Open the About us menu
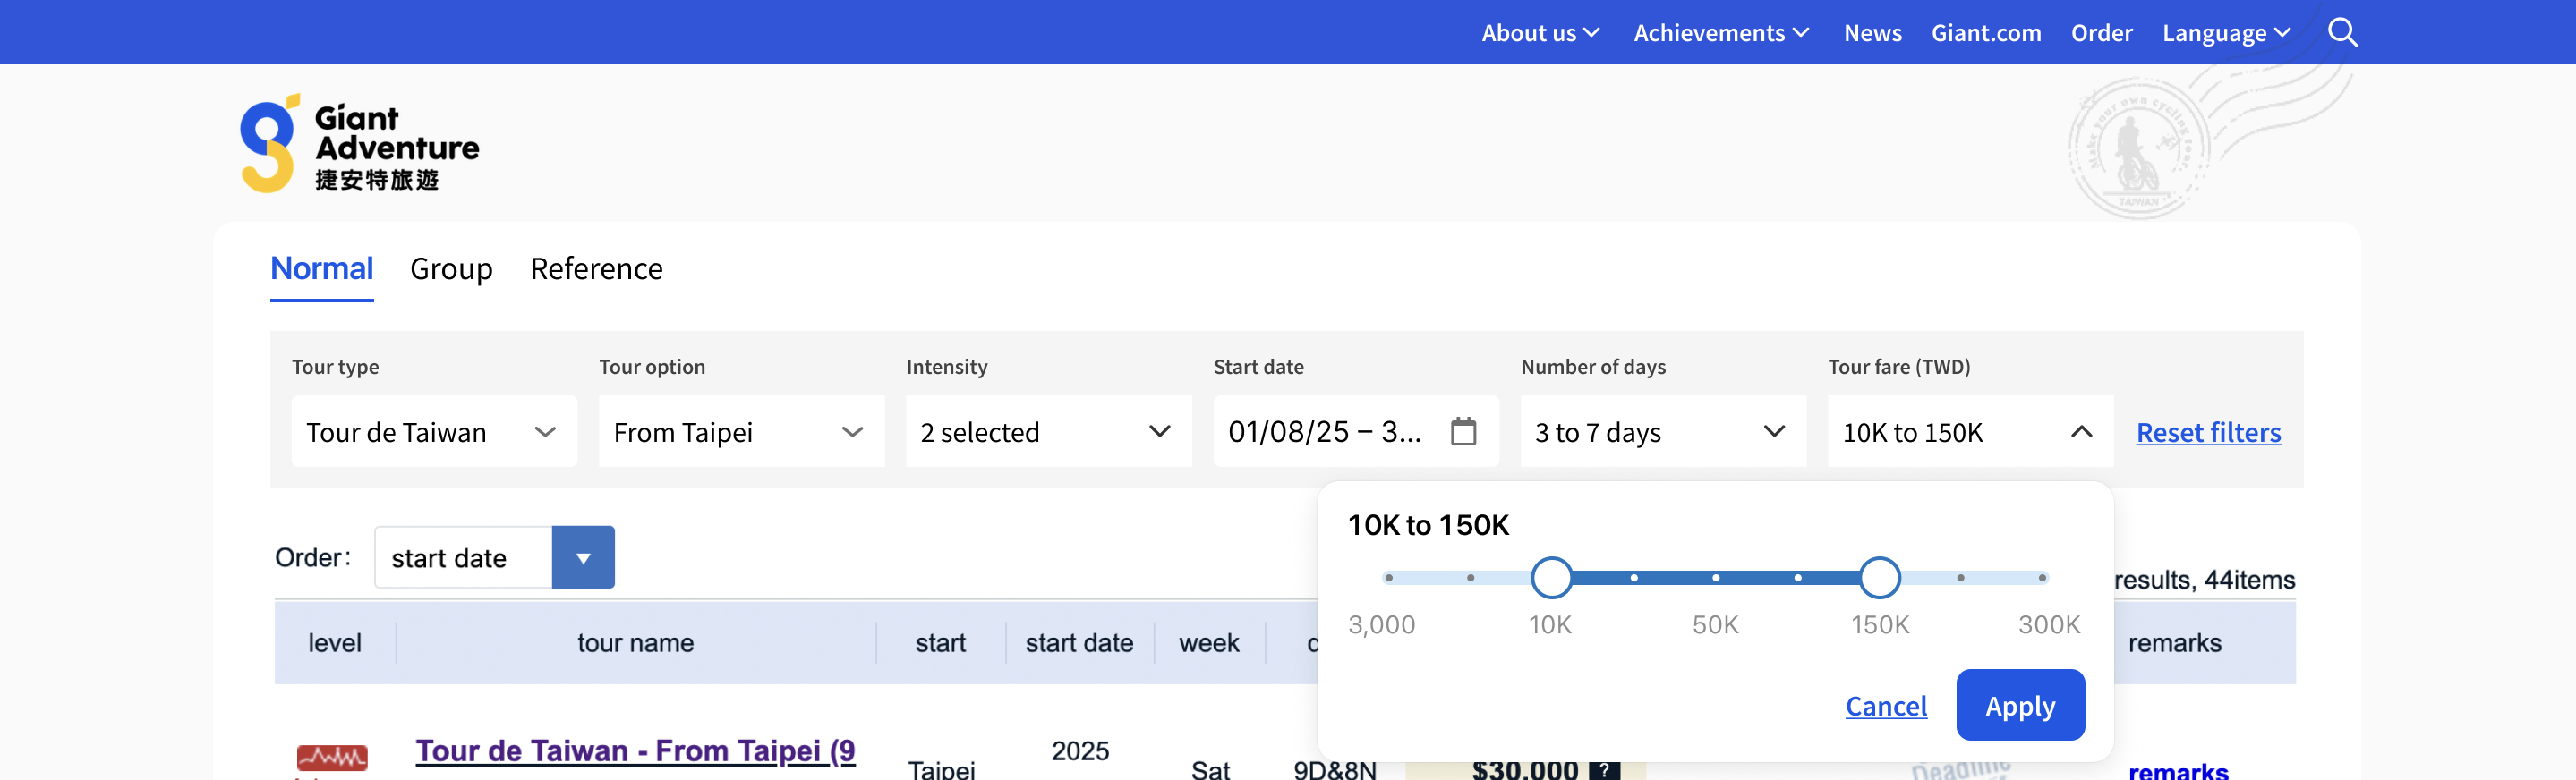This screenshot has height=780, width=2576. click(1540, 33)
